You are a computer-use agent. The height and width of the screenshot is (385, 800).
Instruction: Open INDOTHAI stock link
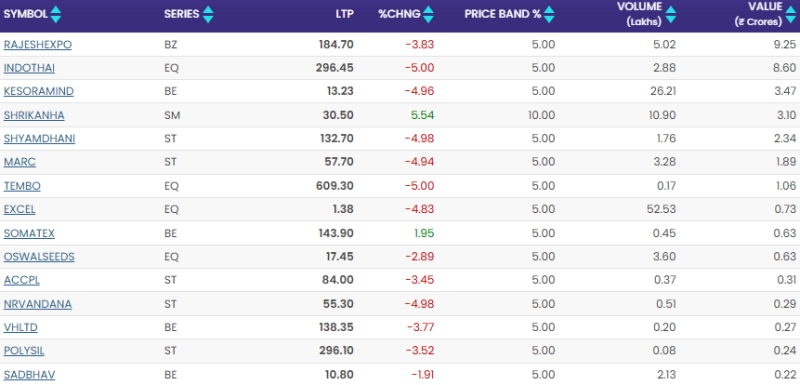tap(29, 68)
